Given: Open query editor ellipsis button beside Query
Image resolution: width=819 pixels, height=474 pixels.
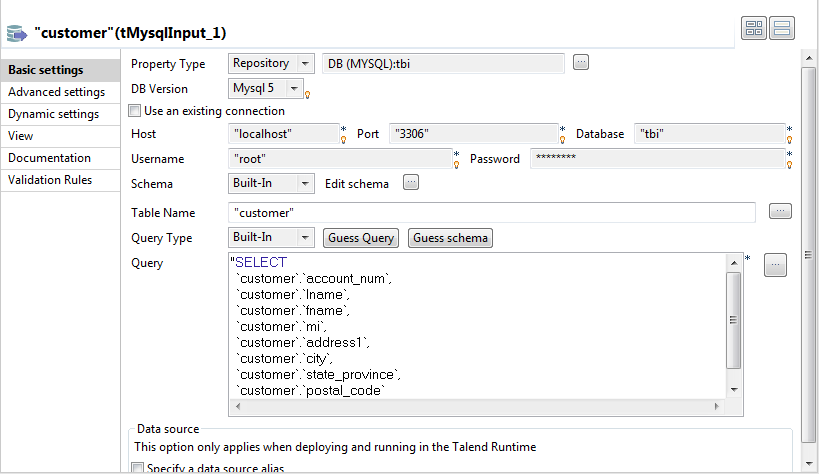Looking at the screenshot, I should pos(775,264).
